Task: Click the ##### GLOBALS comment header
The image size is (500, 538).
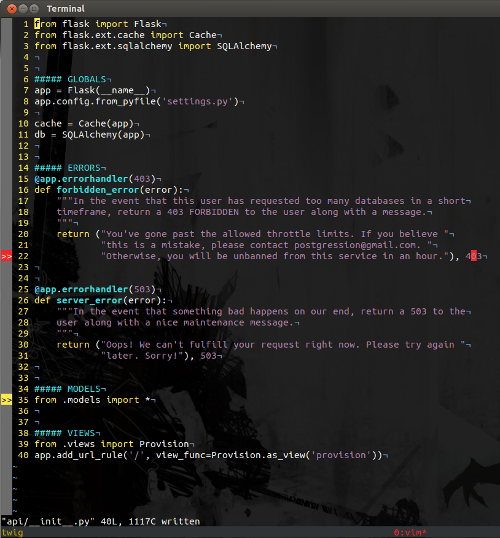Action: (x=70, y=79)
